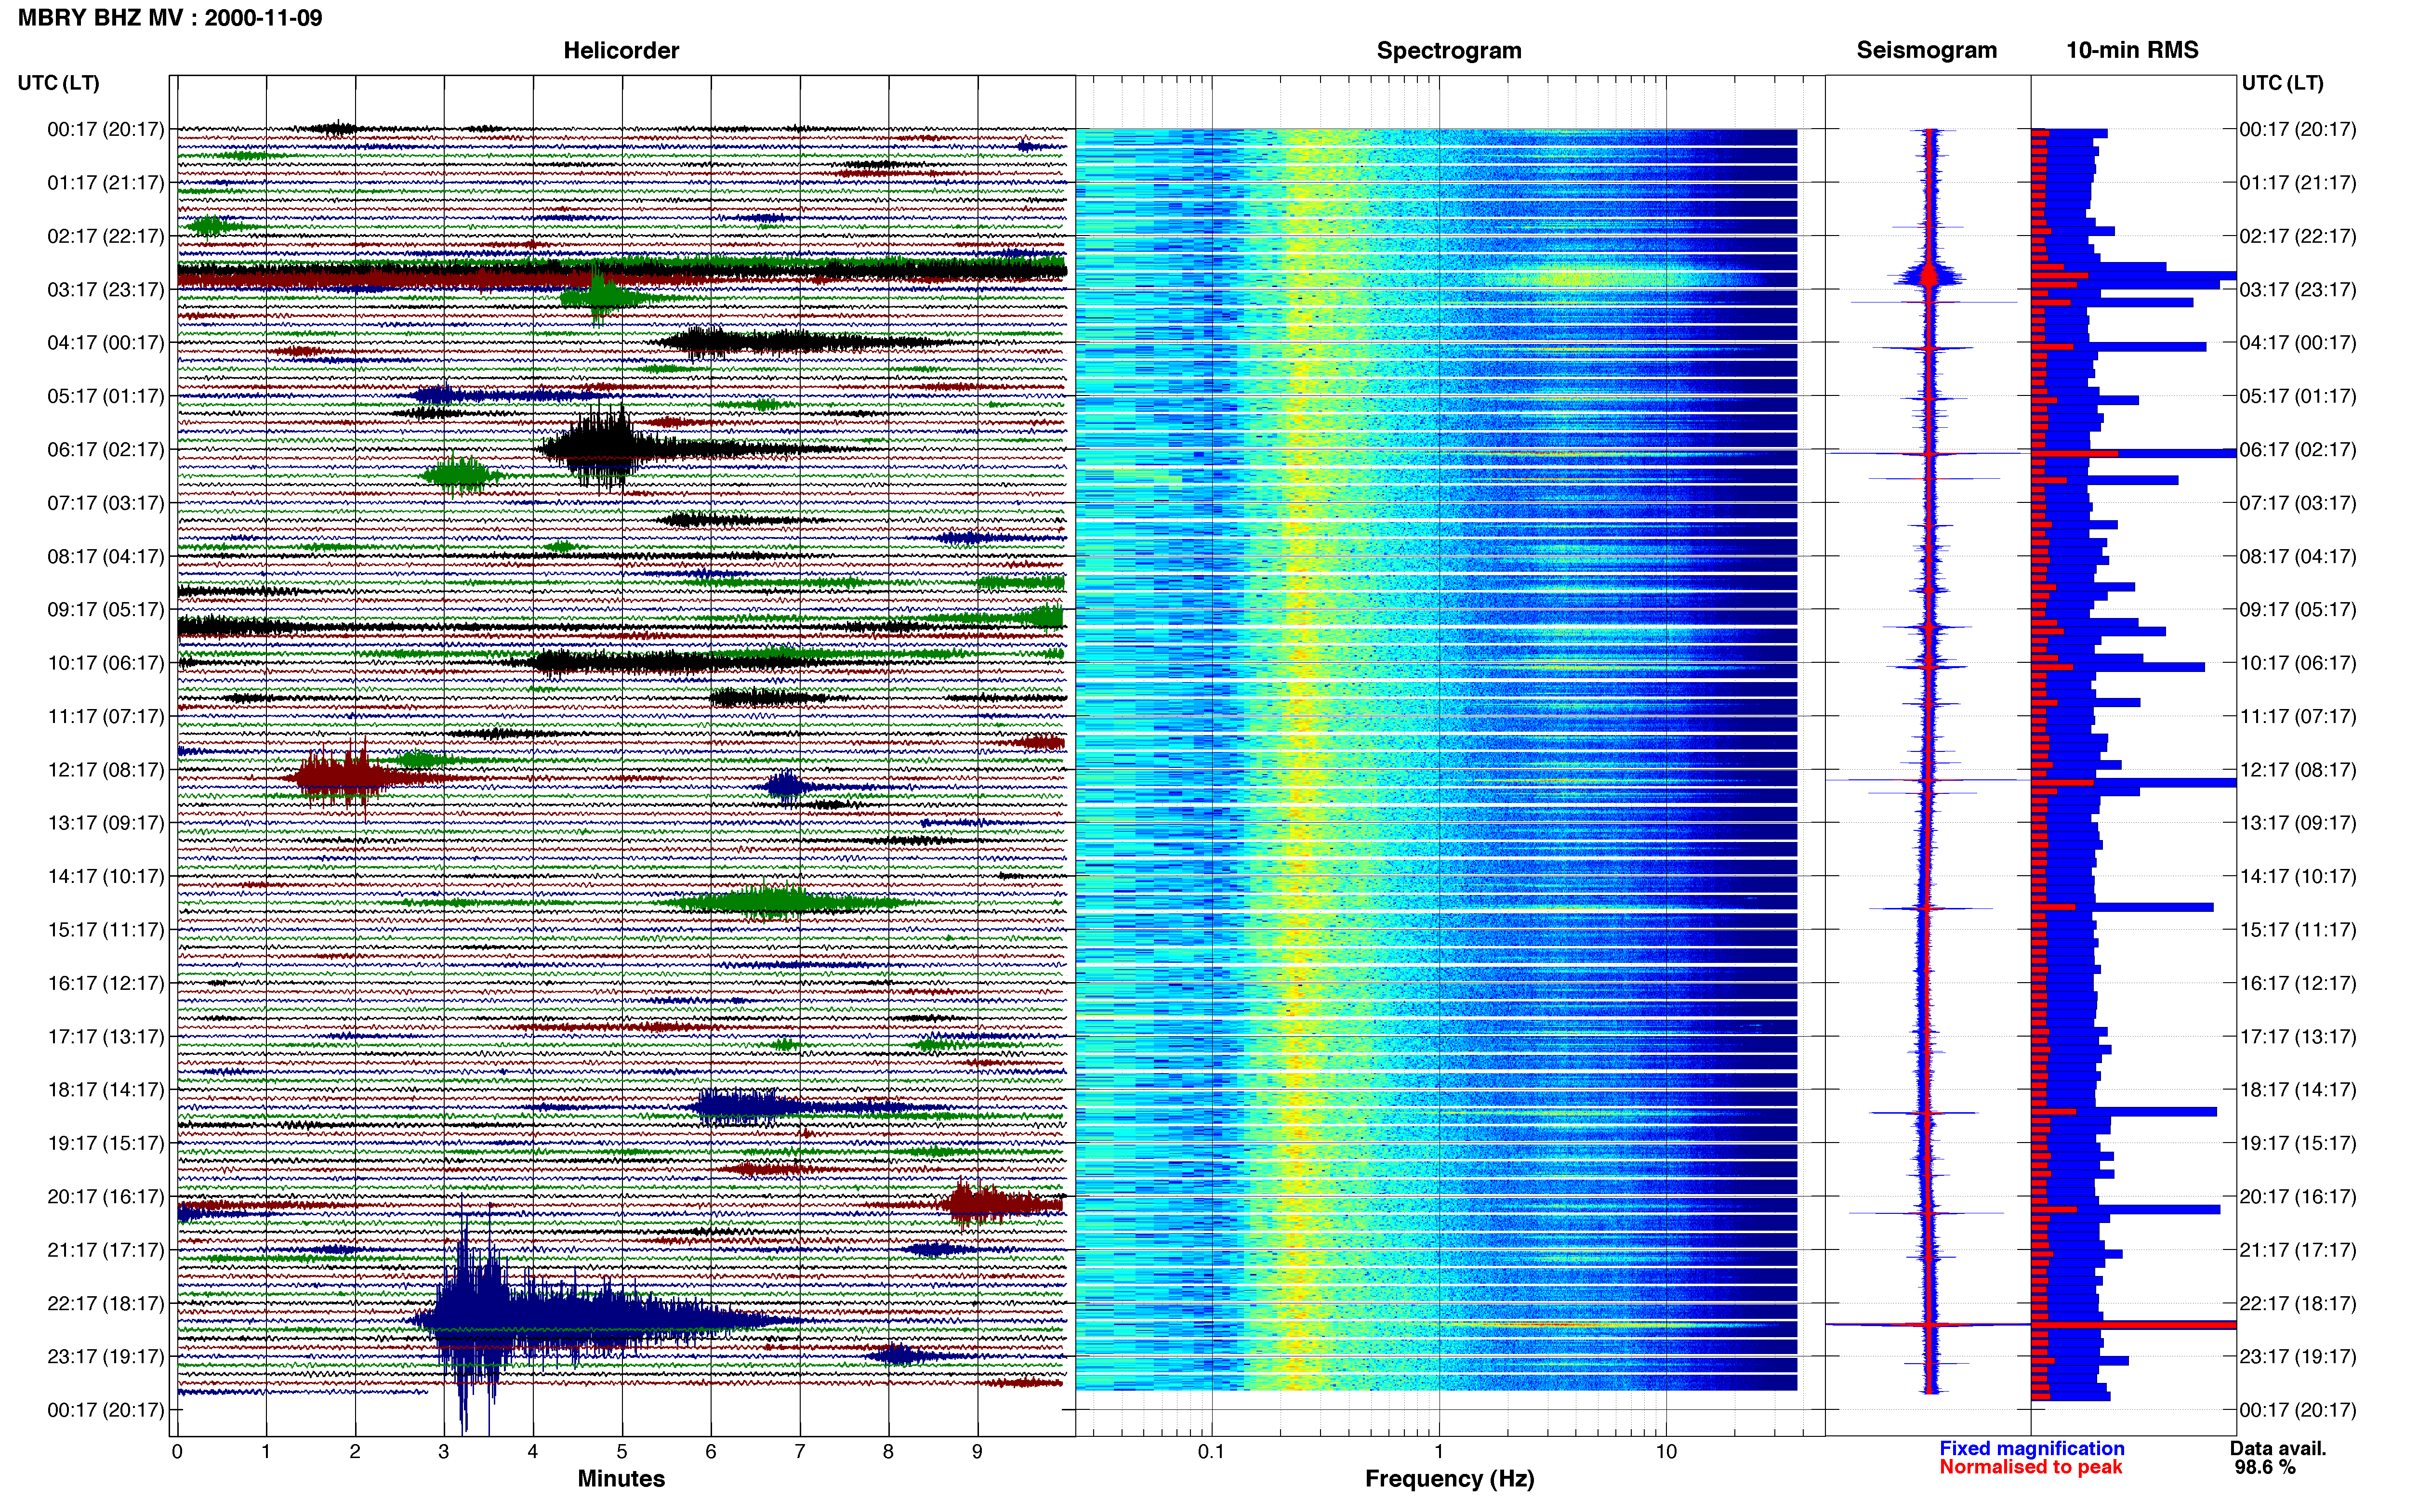Click right time label '23:17 (19:17)'
Viewport: 2418px width, 1512px height.
(2298, 1356)
